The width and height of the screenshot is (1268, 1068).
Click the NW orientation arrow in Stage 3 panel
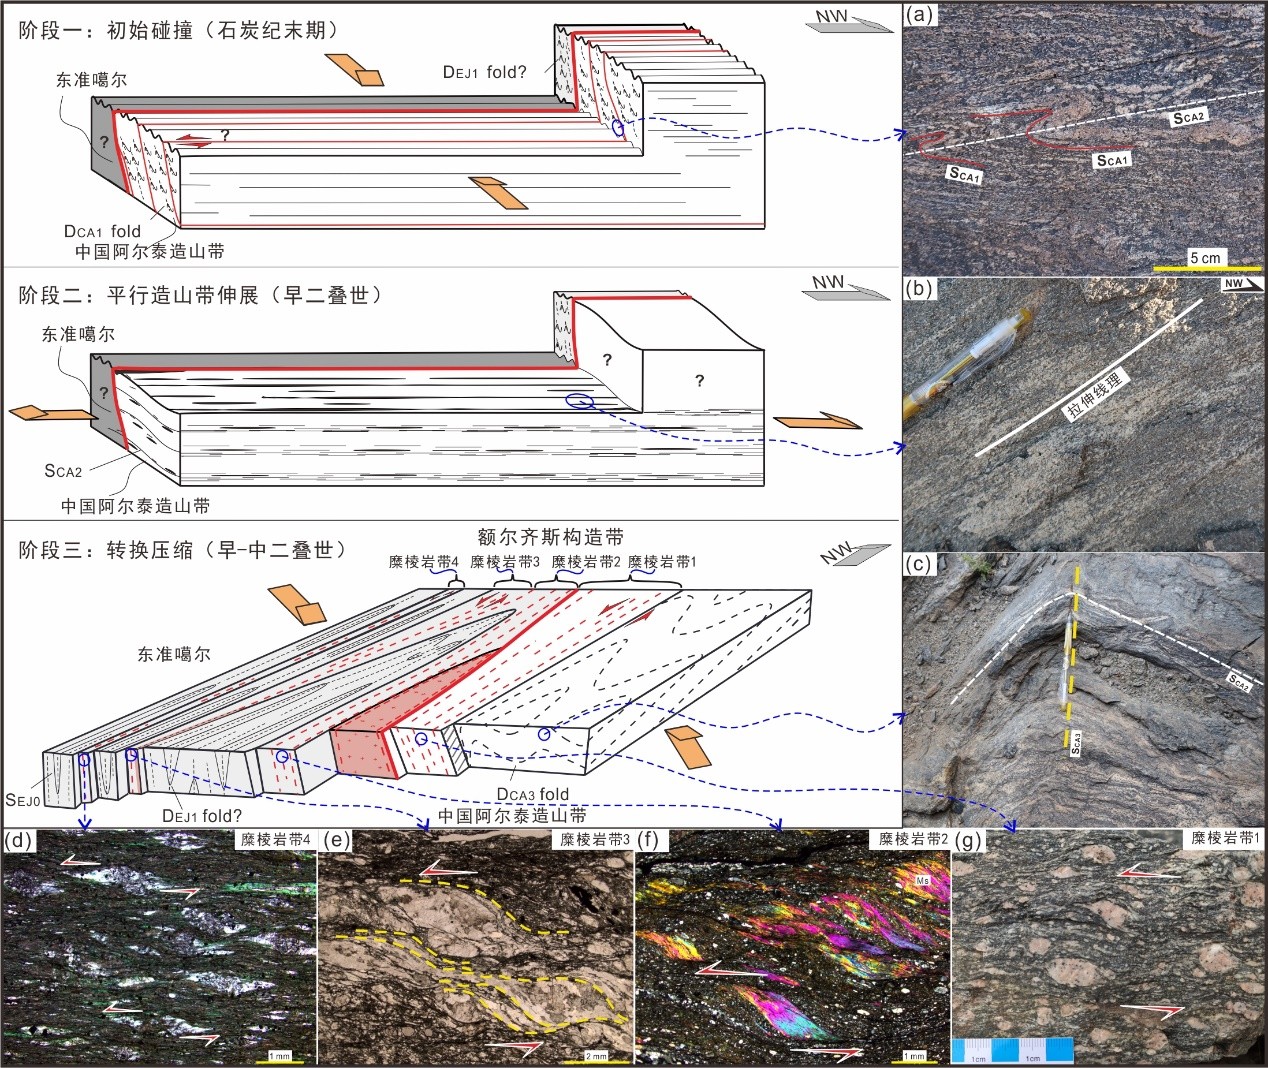[854, 553]
